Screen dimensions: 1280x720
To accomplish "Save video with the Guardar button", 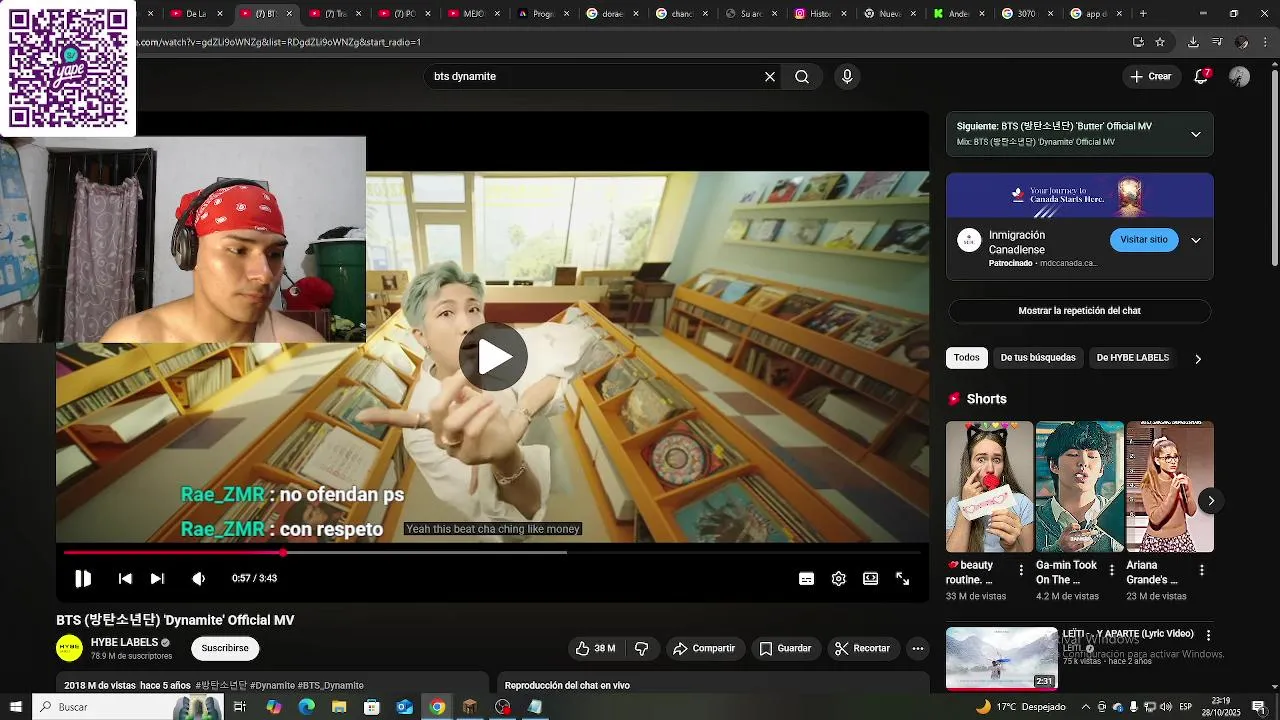I will [785, 648].
